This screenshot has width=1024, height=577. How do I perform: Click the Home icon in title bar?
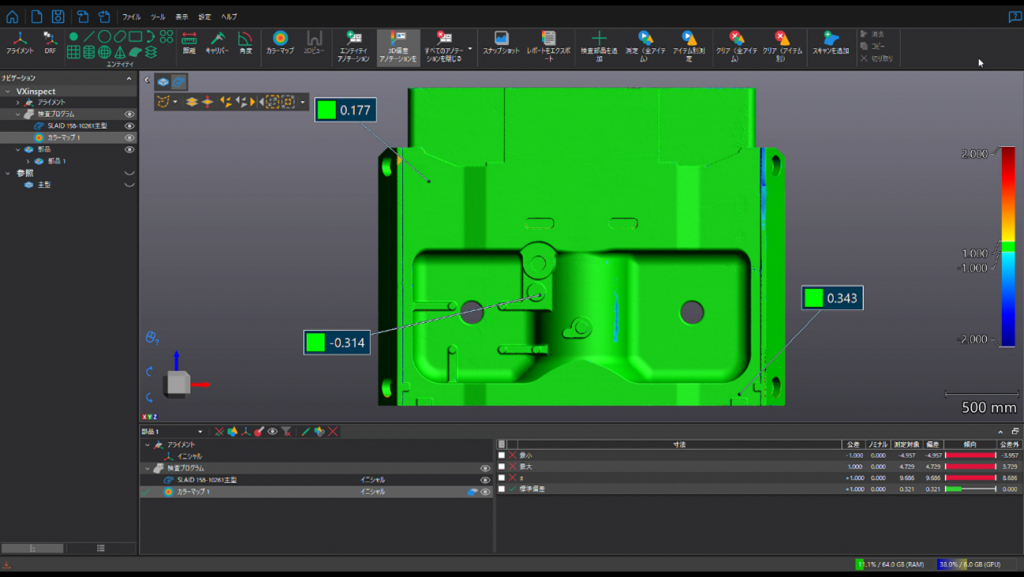click(x=12, y=16)
